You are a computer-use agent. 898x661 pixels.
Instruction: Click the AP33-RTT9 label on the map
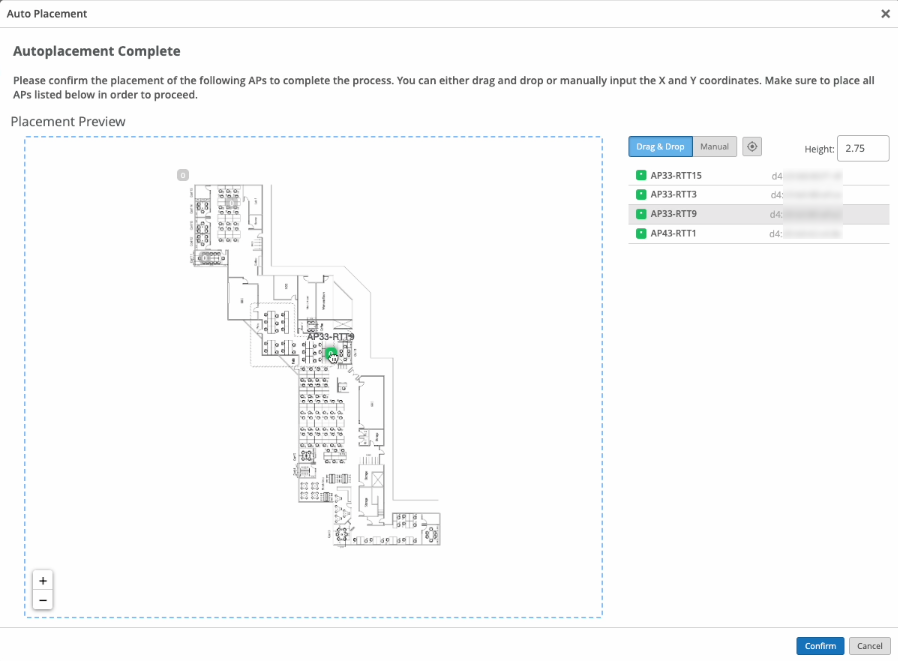coord(330,336)
